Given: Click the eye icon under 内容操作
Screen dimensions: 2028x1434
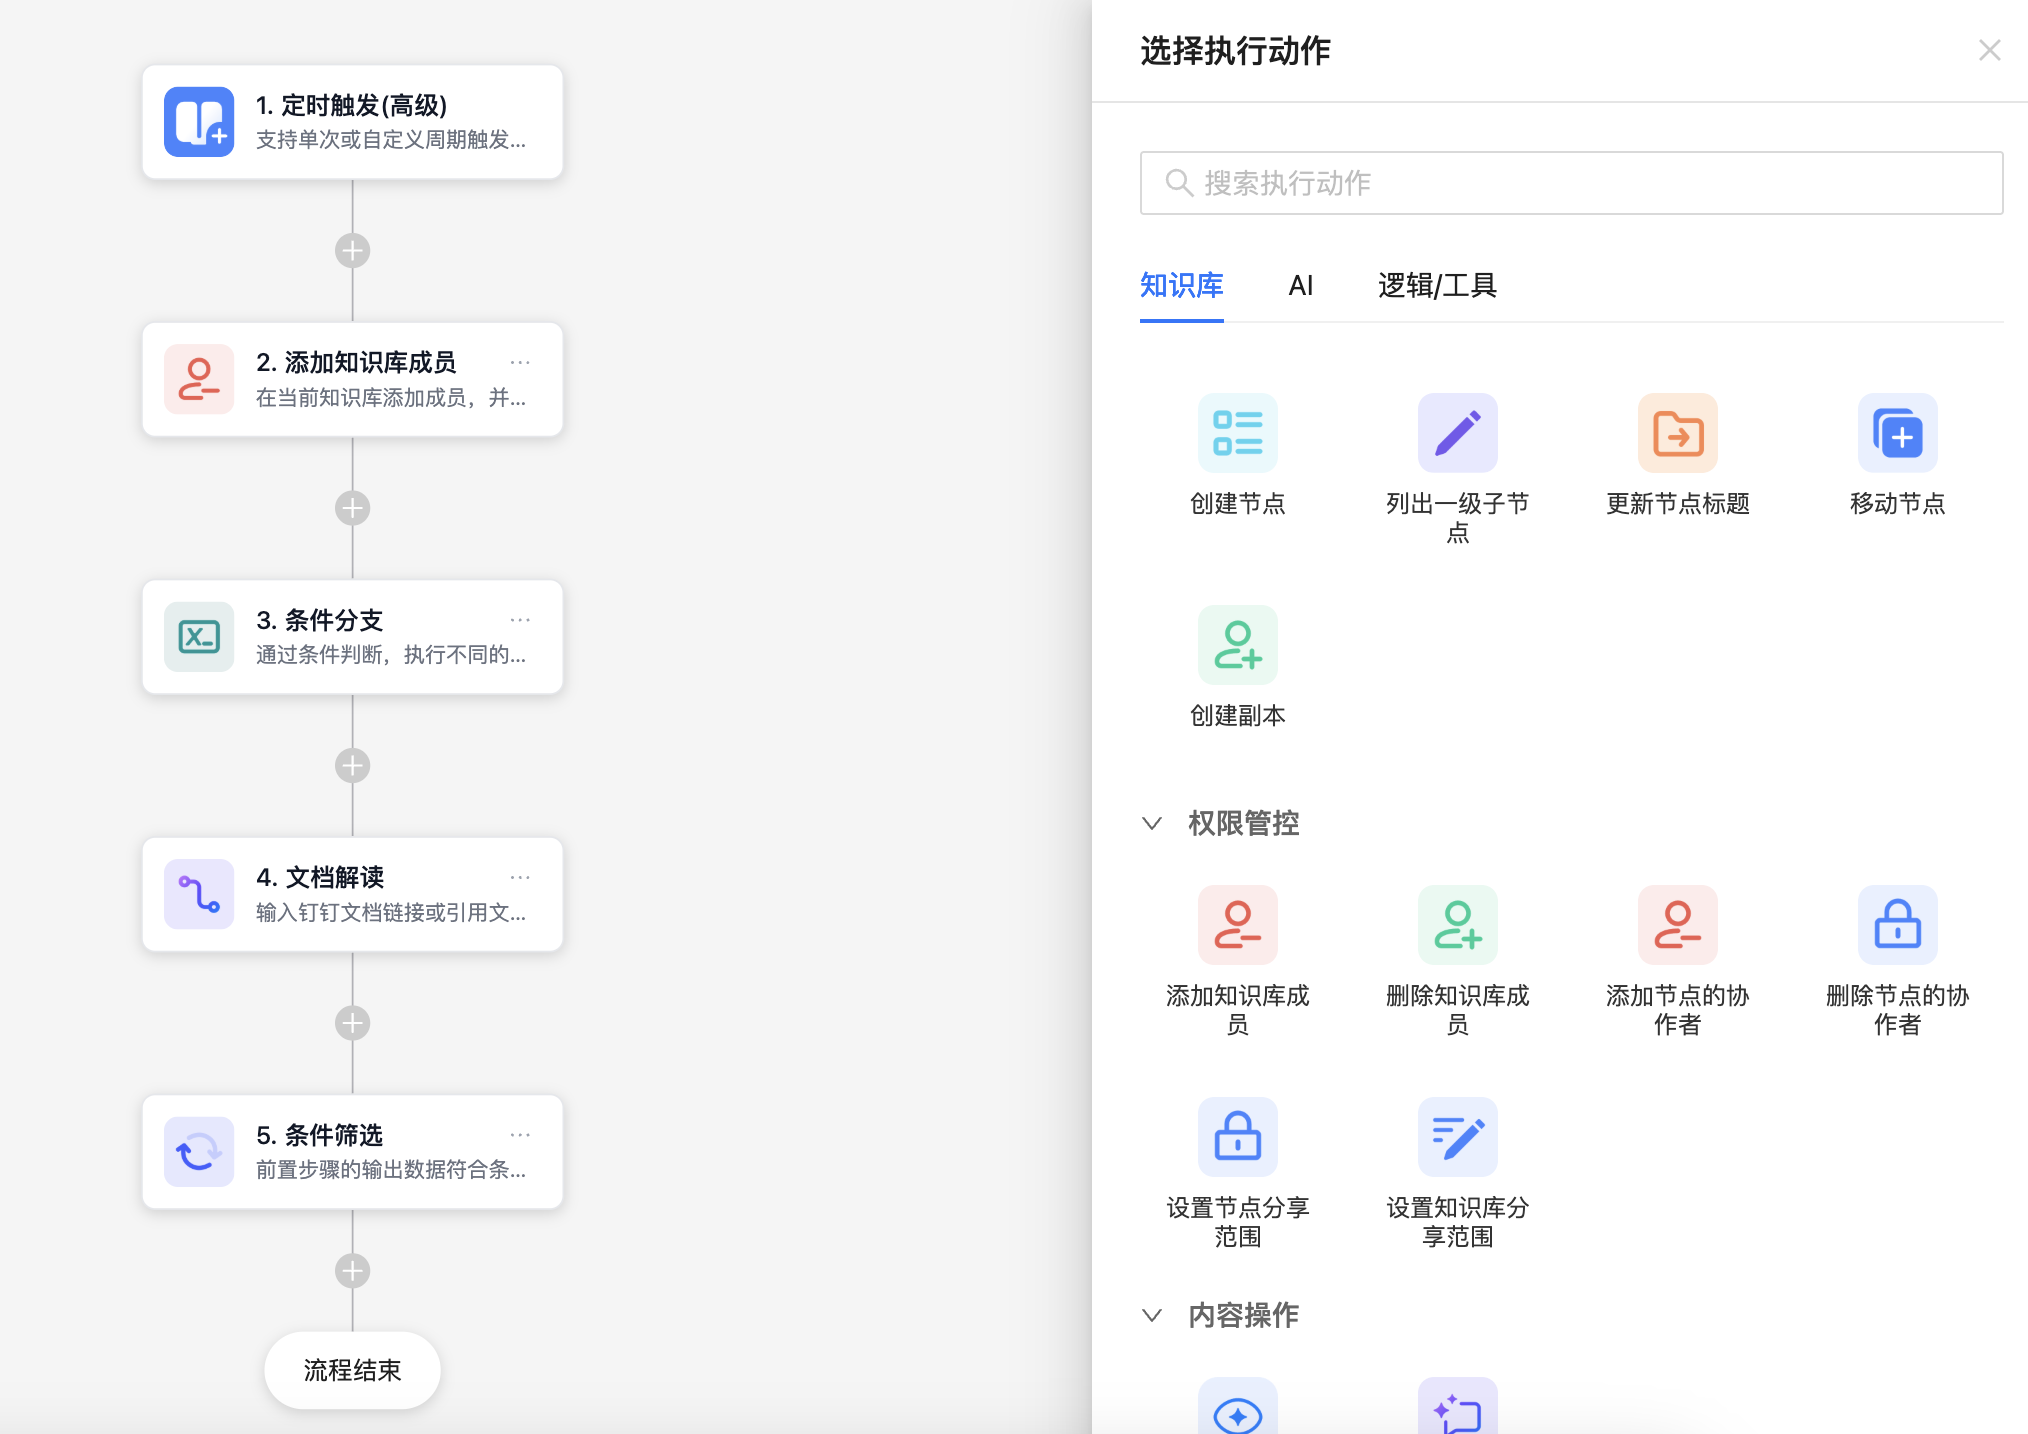Looking at the screenshot, I should 1237,1407.
